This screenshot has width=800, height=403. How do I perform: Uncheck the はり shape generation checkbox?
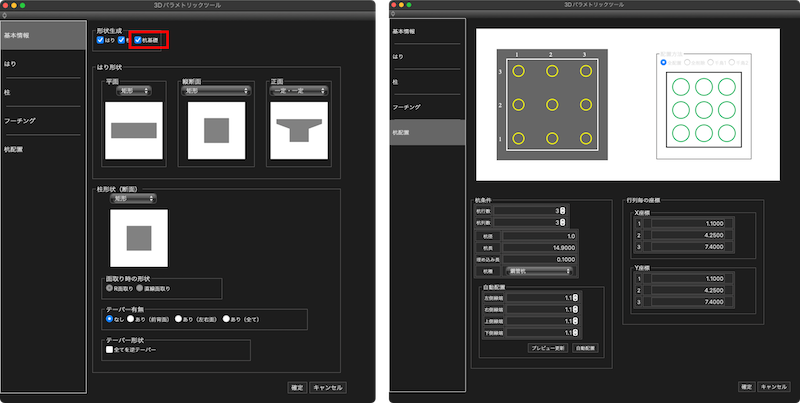pyautogui.click(x=101, y=41)
